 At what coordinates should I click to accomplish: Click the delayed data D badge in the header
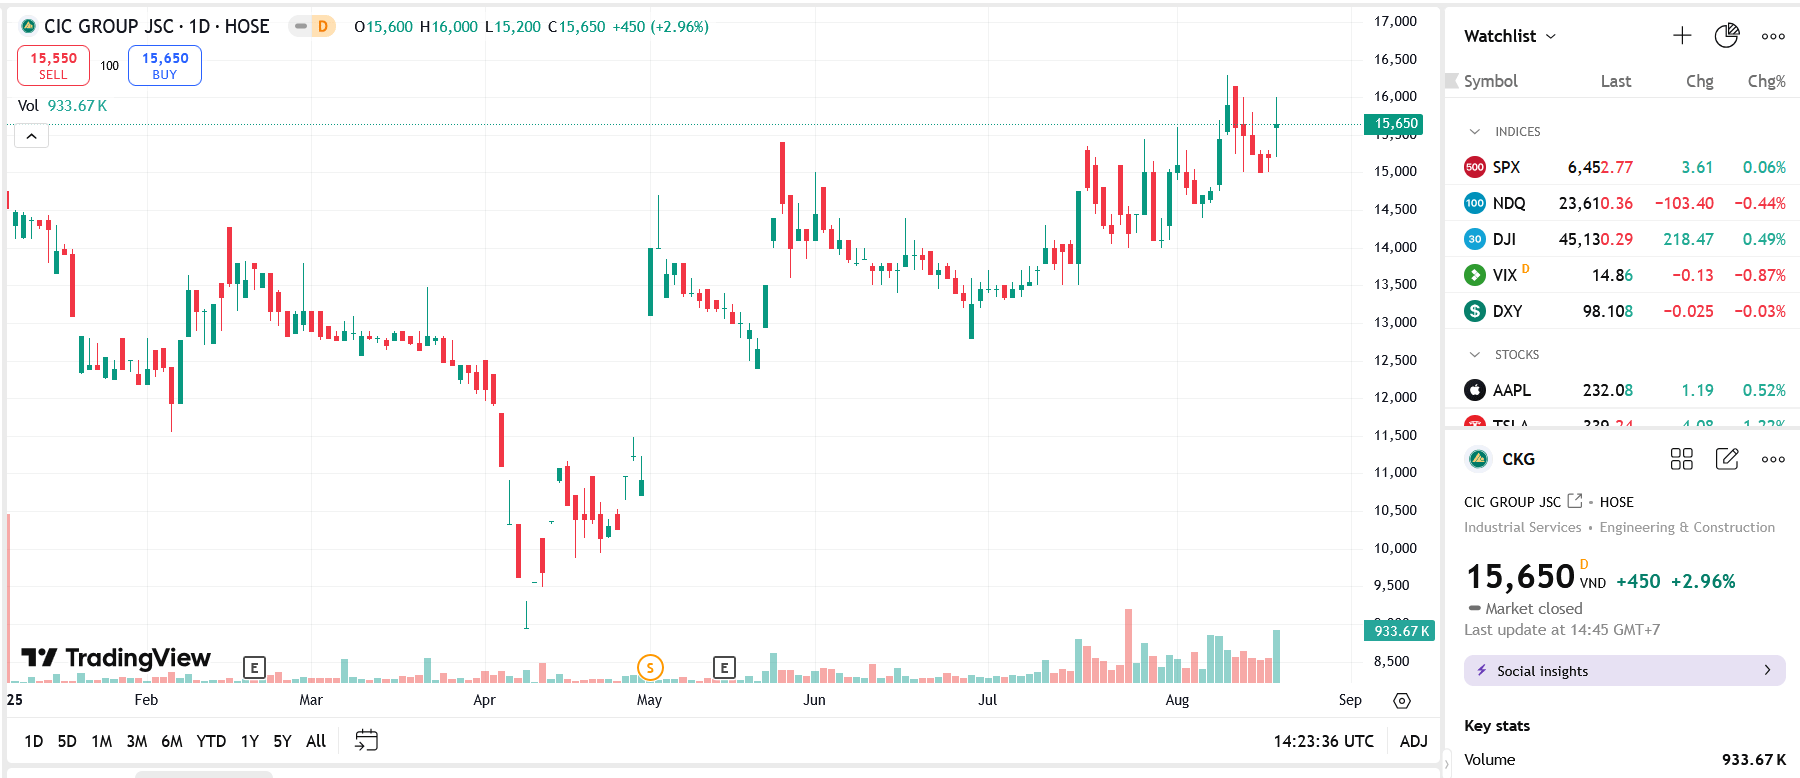tap(322, 26)
